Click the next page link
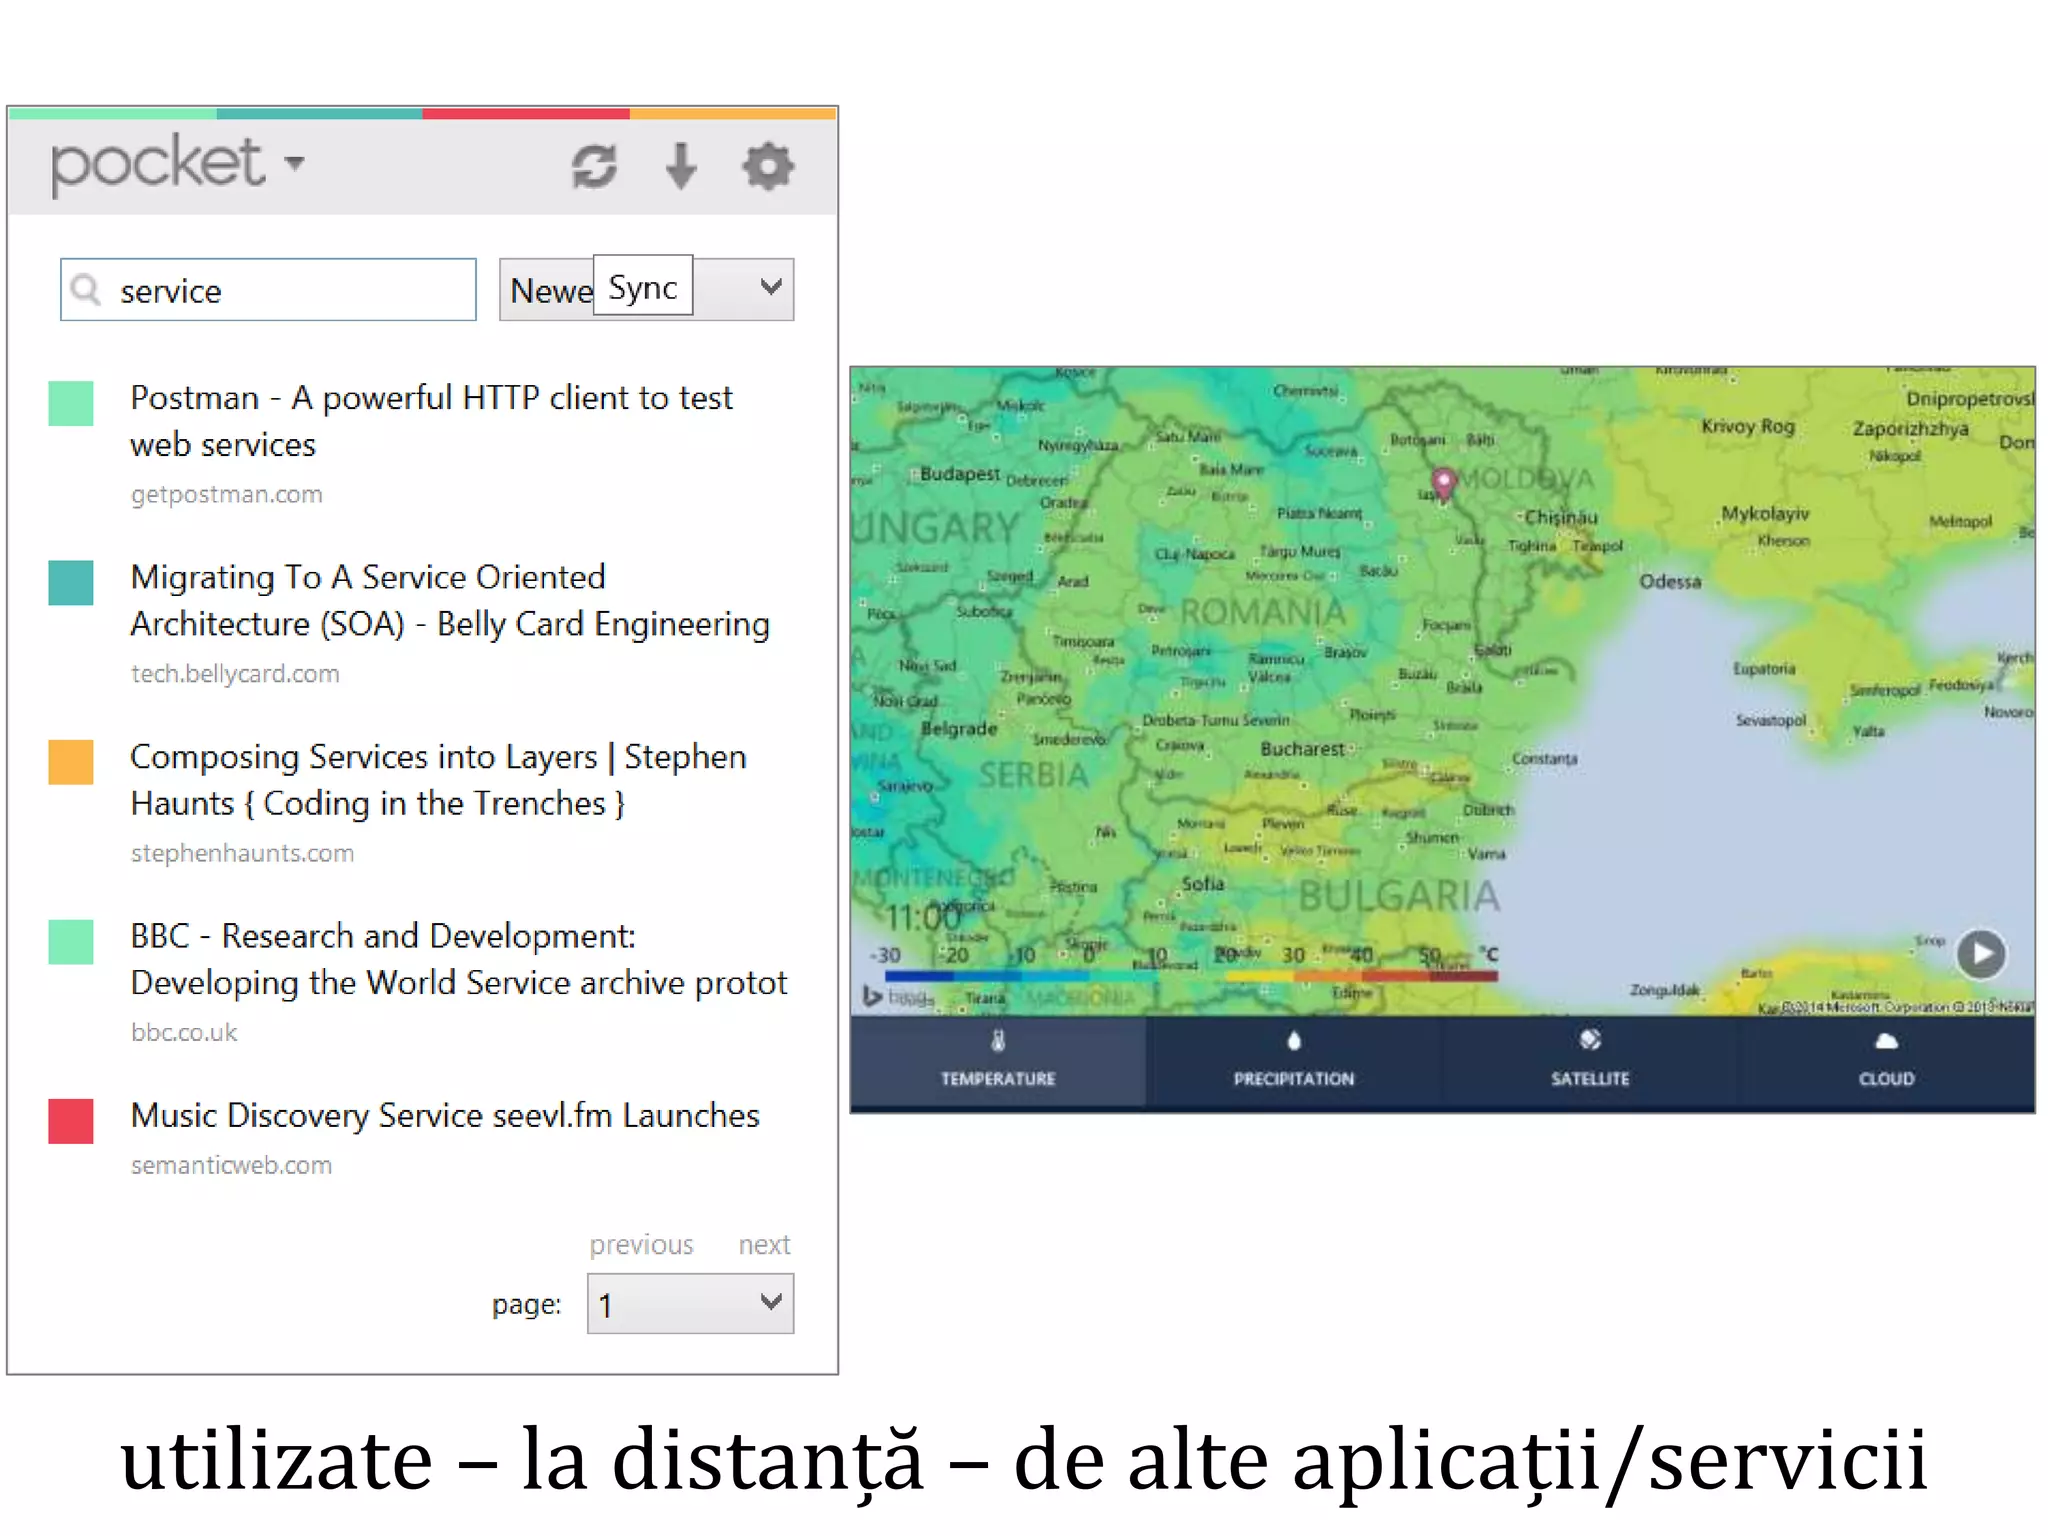The height and width of the screenshot is (1536, 2048). pos(764,1245)
